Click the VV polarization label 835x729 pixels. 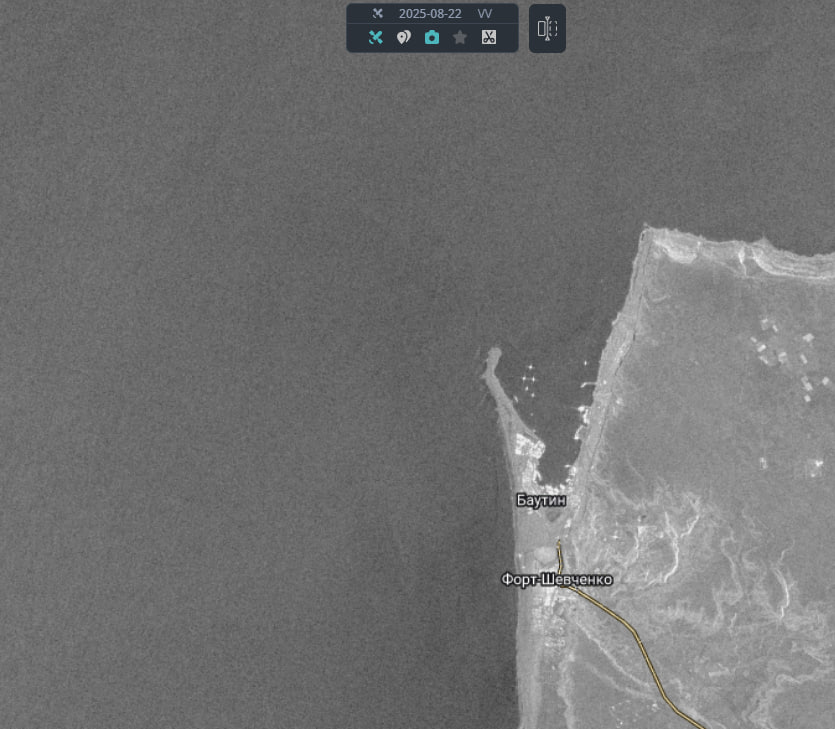pos(485,14)
